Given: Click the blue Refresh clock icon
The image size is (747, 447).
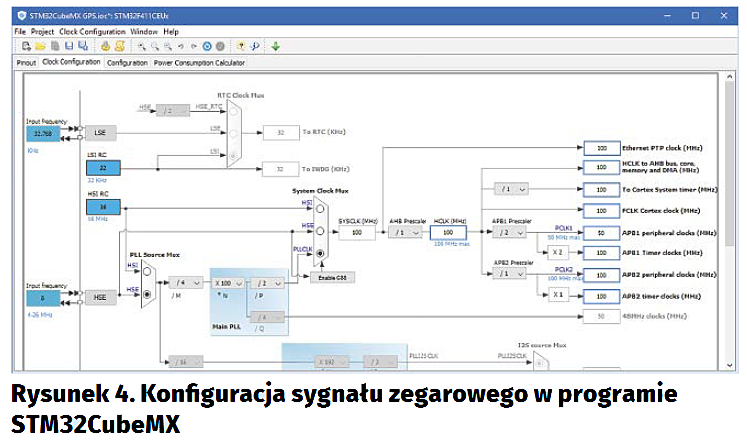Looking at the screenshot, I should coord(207,46).
